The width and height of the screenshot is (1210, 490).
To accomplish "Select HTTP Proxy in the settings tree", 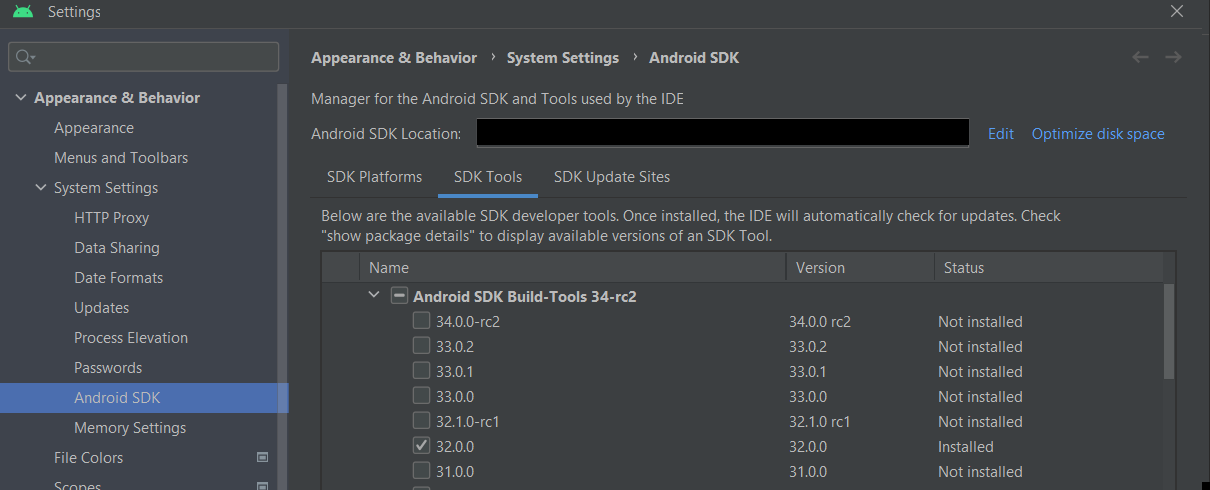I will 112,218.
